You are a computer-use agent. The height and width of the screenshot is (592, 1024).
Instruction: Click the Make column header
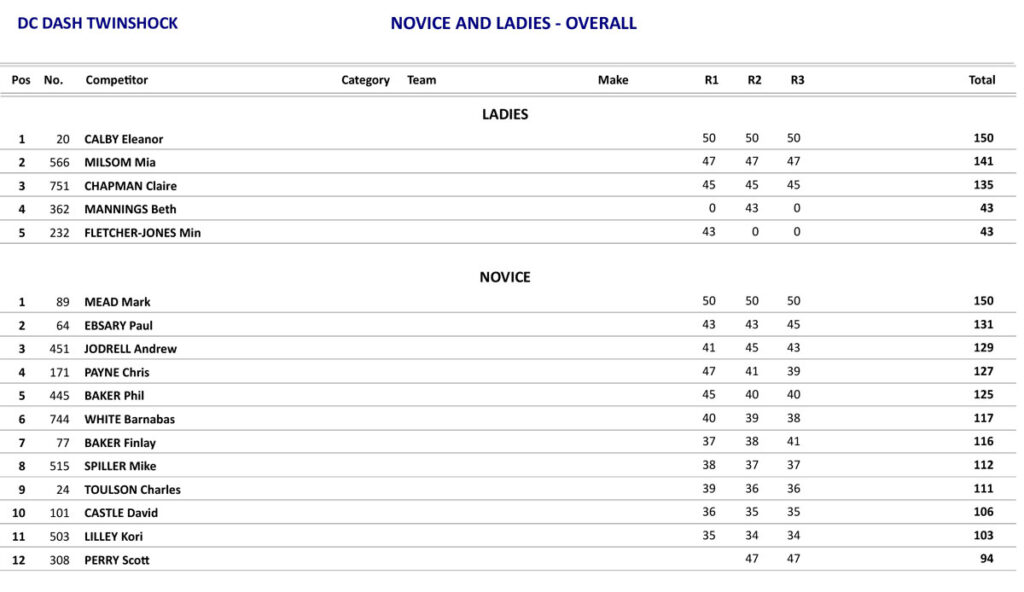click(x=613, y=80)
